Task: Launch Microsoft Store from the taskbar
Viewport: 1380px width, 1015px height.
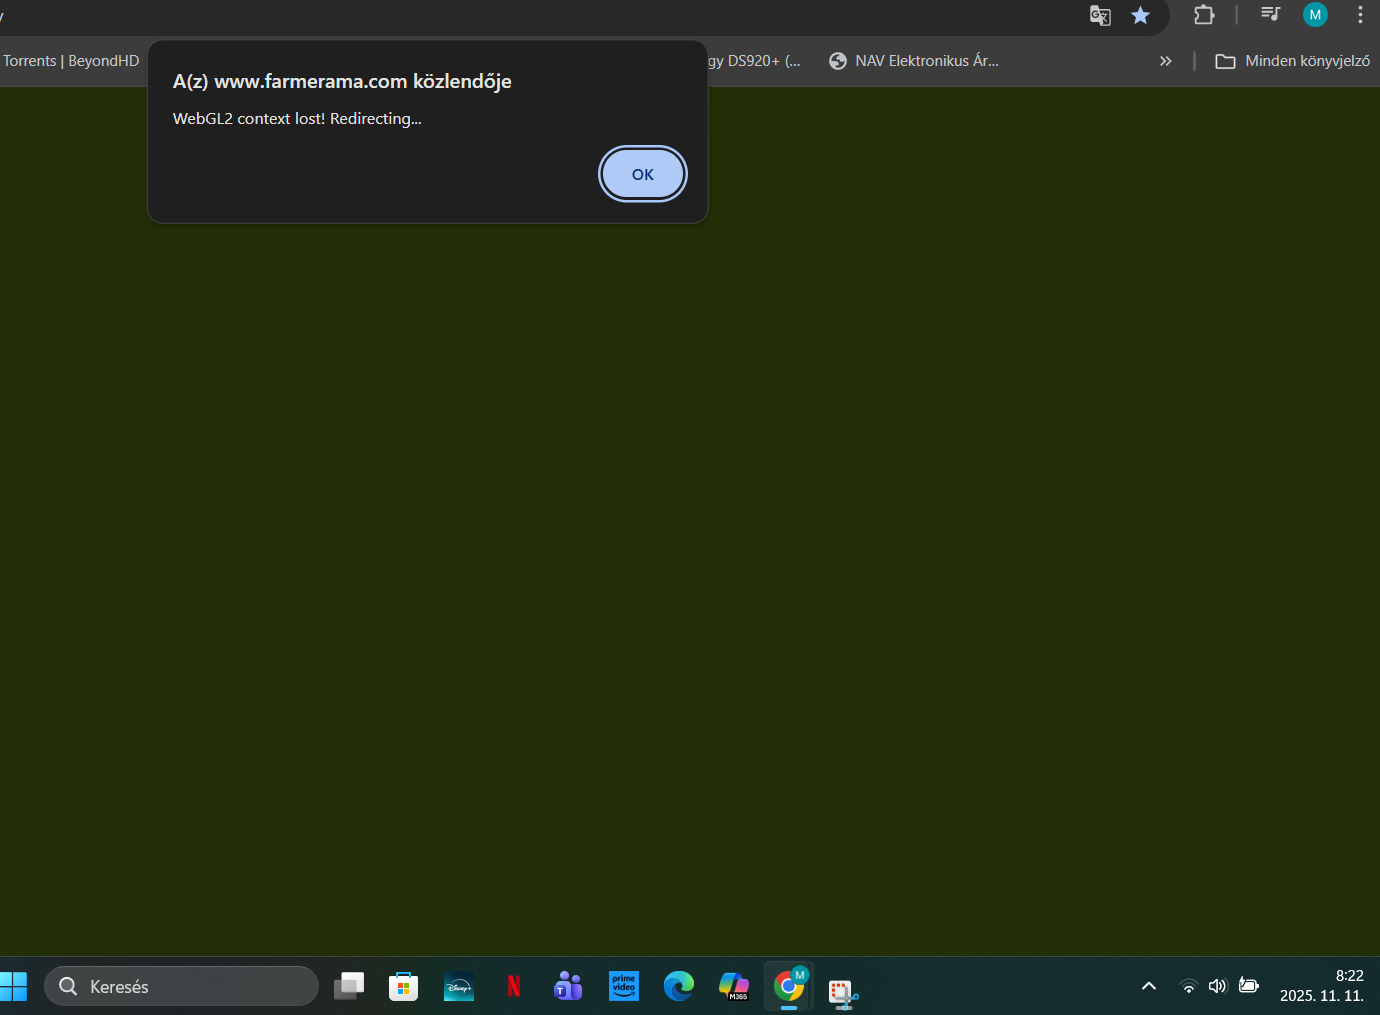Action: [403, 987]
